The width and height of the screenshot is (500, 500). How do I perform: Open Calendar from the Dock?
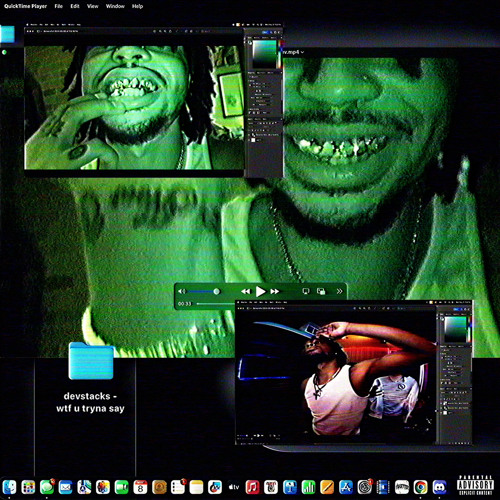(140, 487)
